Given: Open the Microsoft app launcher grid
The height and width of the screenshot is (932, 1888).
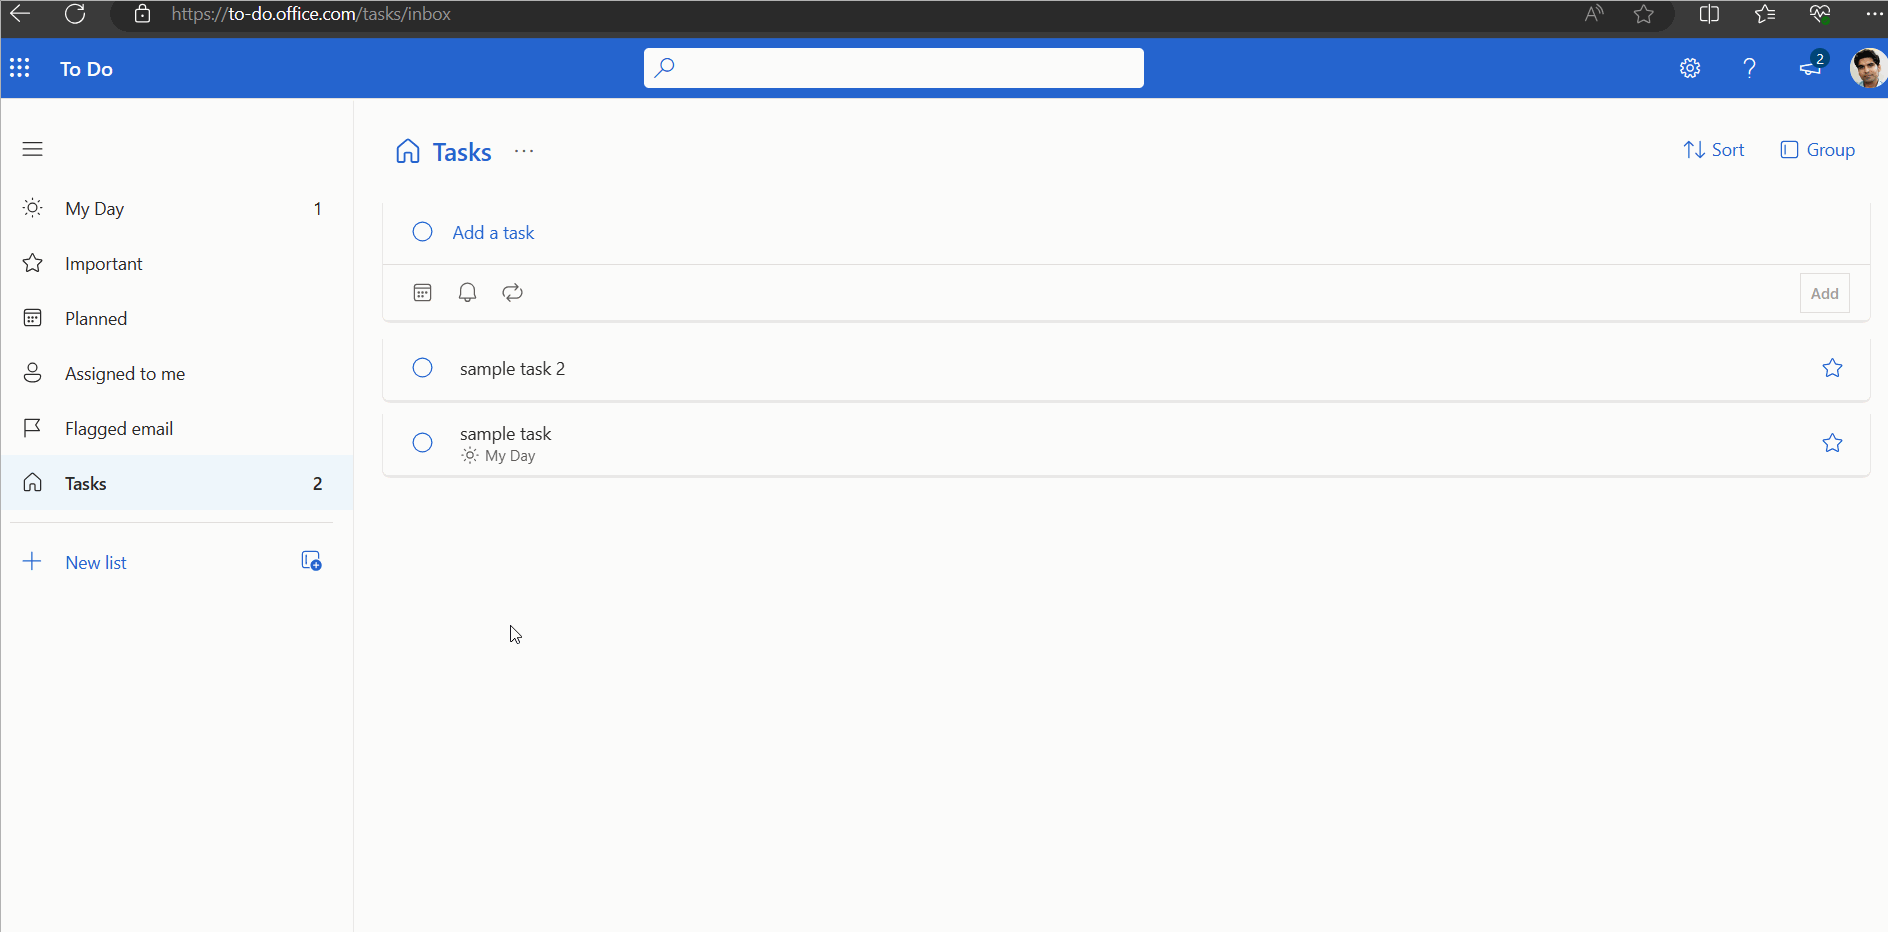Looking at the screenshot, I should point(20,67).
